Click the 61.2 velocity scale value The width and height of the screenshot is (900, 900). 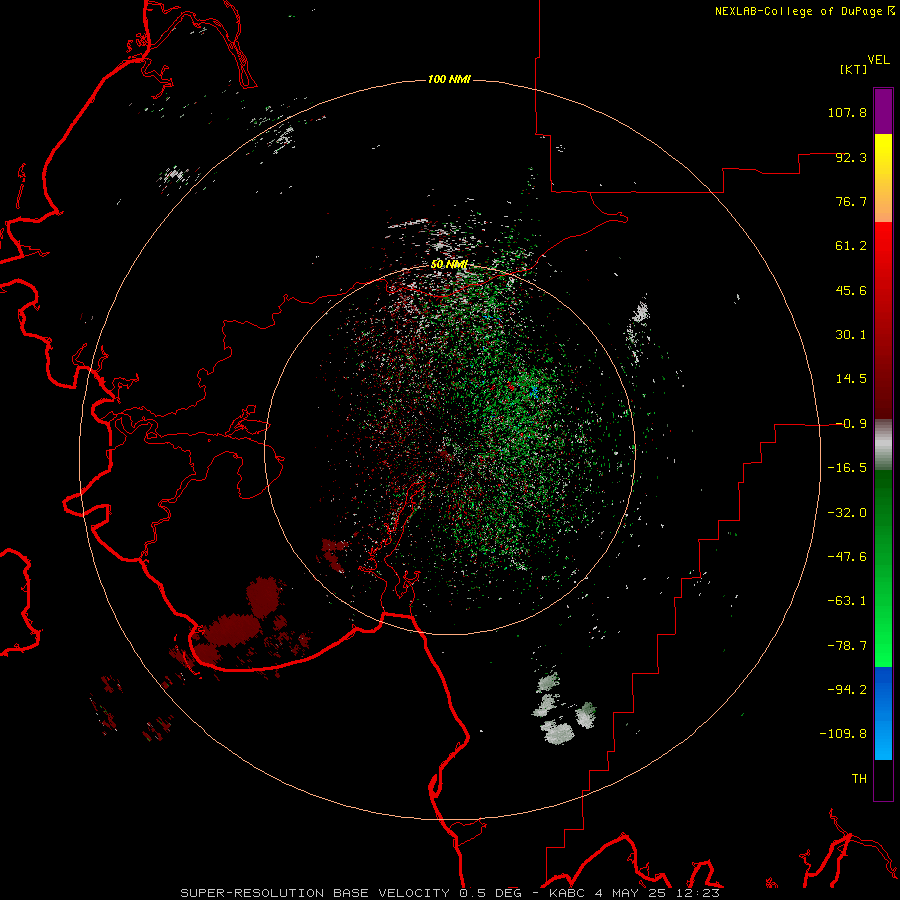[x=851, y=246]
